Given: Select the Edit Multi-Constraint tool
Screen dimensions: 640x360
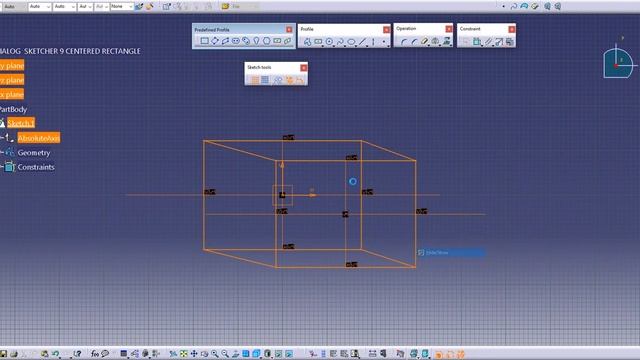Looking at the screenshot, I should (509, 42).
